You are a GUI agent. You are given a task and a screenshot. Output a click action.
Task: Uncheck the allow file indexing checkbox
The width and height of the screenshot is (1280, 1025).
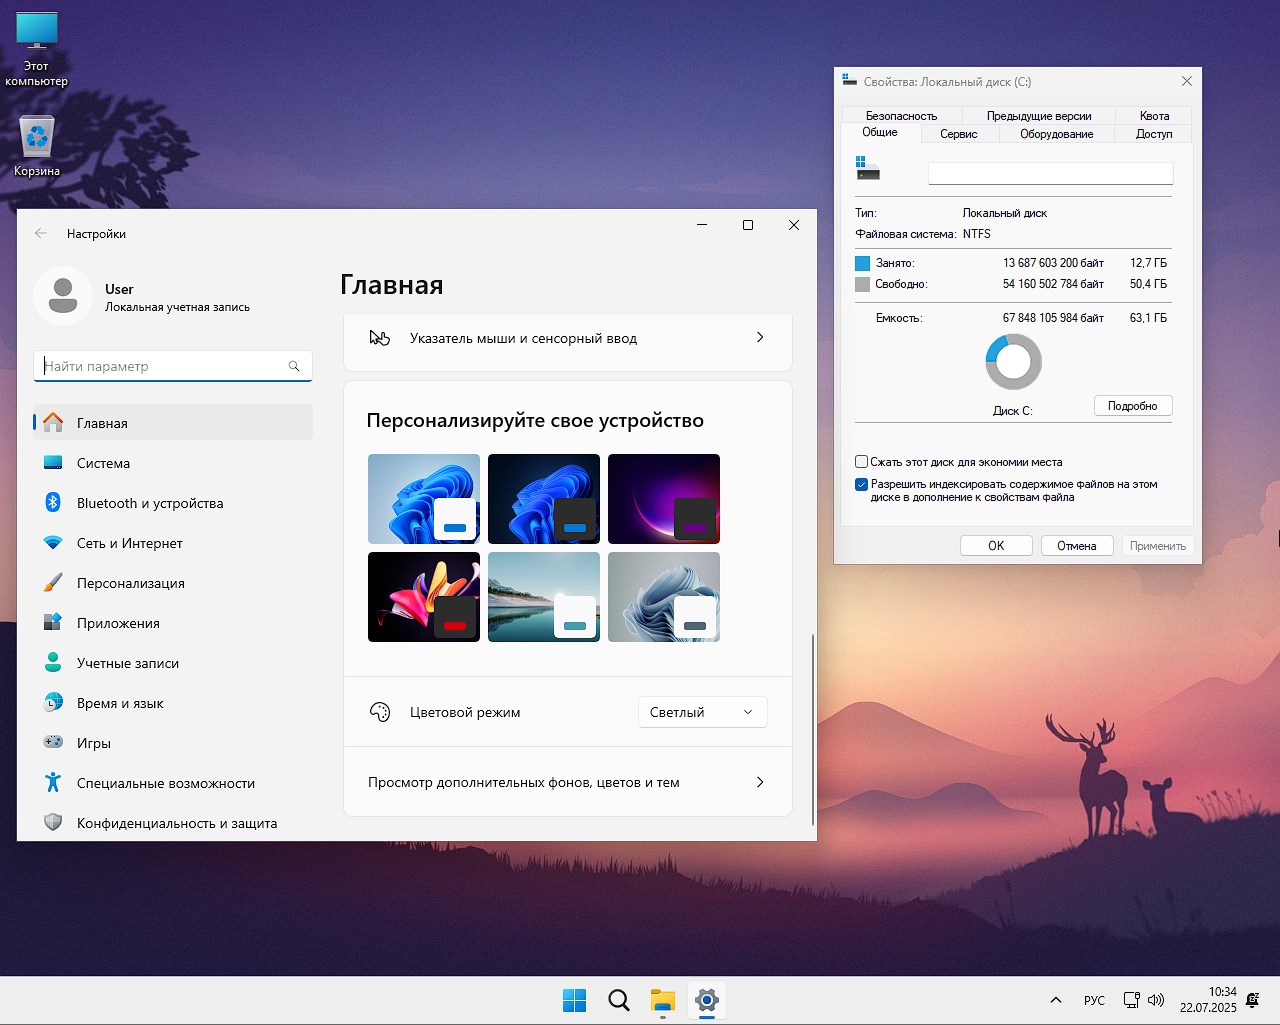click(861, 485)
